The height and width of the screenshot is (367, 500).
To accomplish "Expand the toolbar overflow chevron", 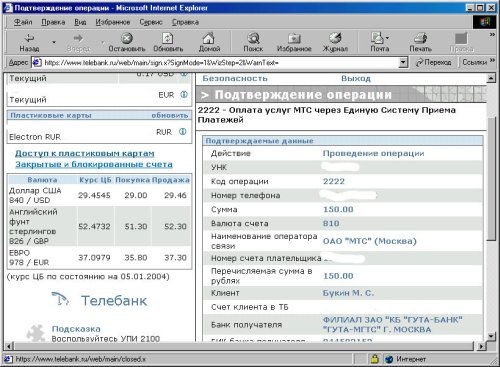I will [x=492, y=34].
